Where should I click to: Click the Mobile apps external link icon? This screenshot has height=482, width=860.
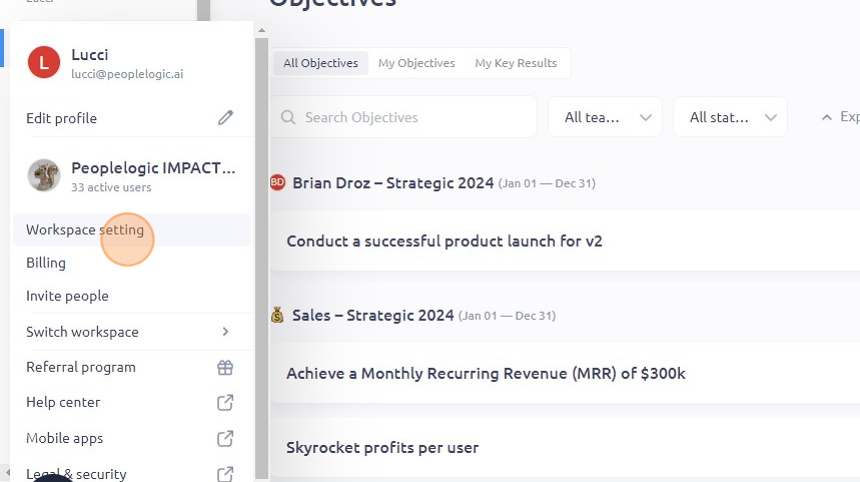225,439
